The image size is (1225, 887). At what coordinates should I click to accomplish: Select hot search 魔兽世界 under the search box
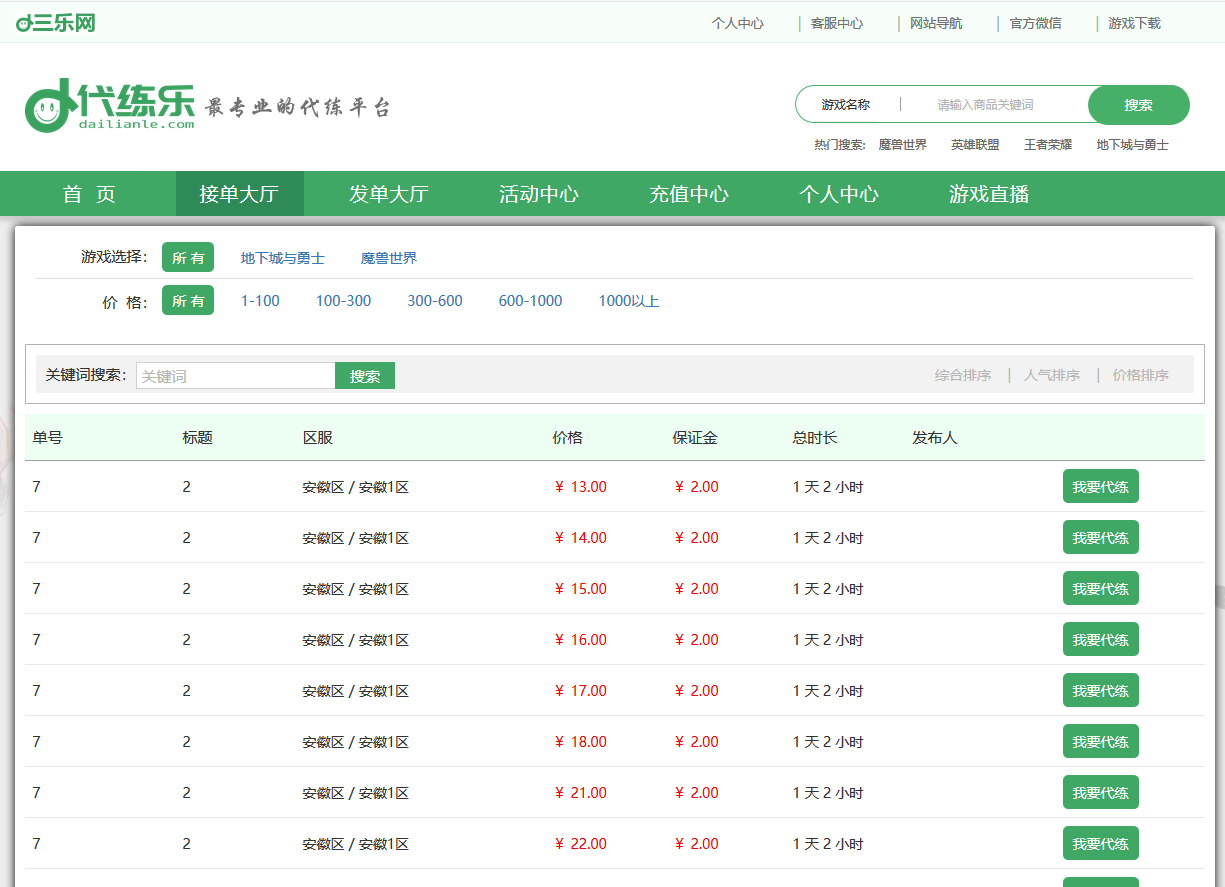[x=903, y=145]
